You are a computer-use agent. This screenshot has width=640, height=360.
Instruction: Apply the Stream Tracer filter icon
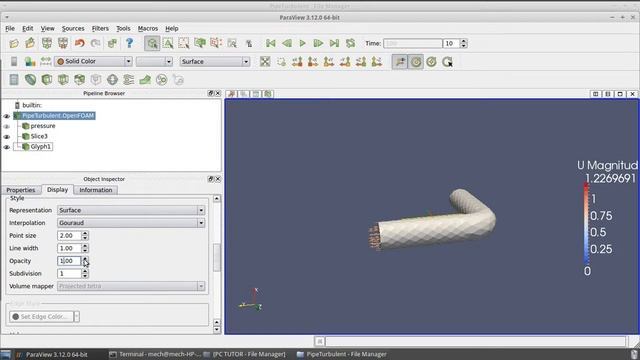pyautogui.click(x=129, y=80)
